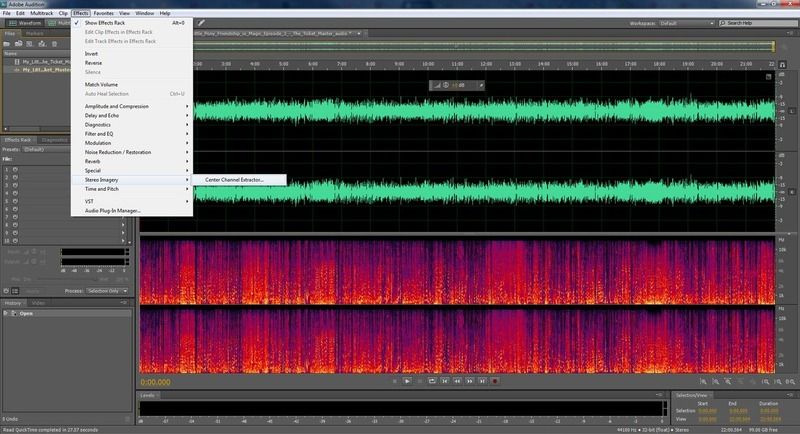
Task: Click New File icon in Files panel
Action: [30, 44]
